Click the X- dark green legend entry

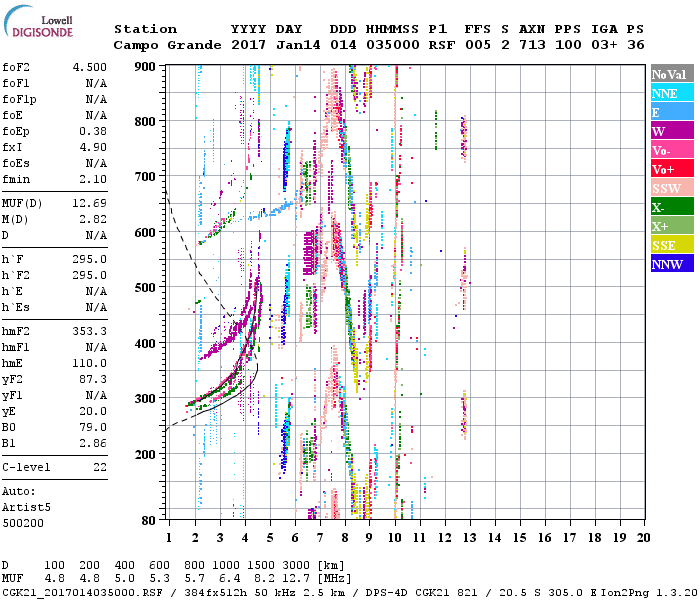point(671,207)
